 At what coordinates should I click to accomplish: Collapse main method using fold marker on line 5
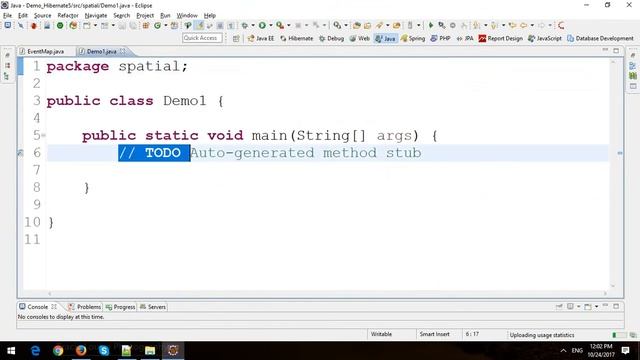point(43,135)
